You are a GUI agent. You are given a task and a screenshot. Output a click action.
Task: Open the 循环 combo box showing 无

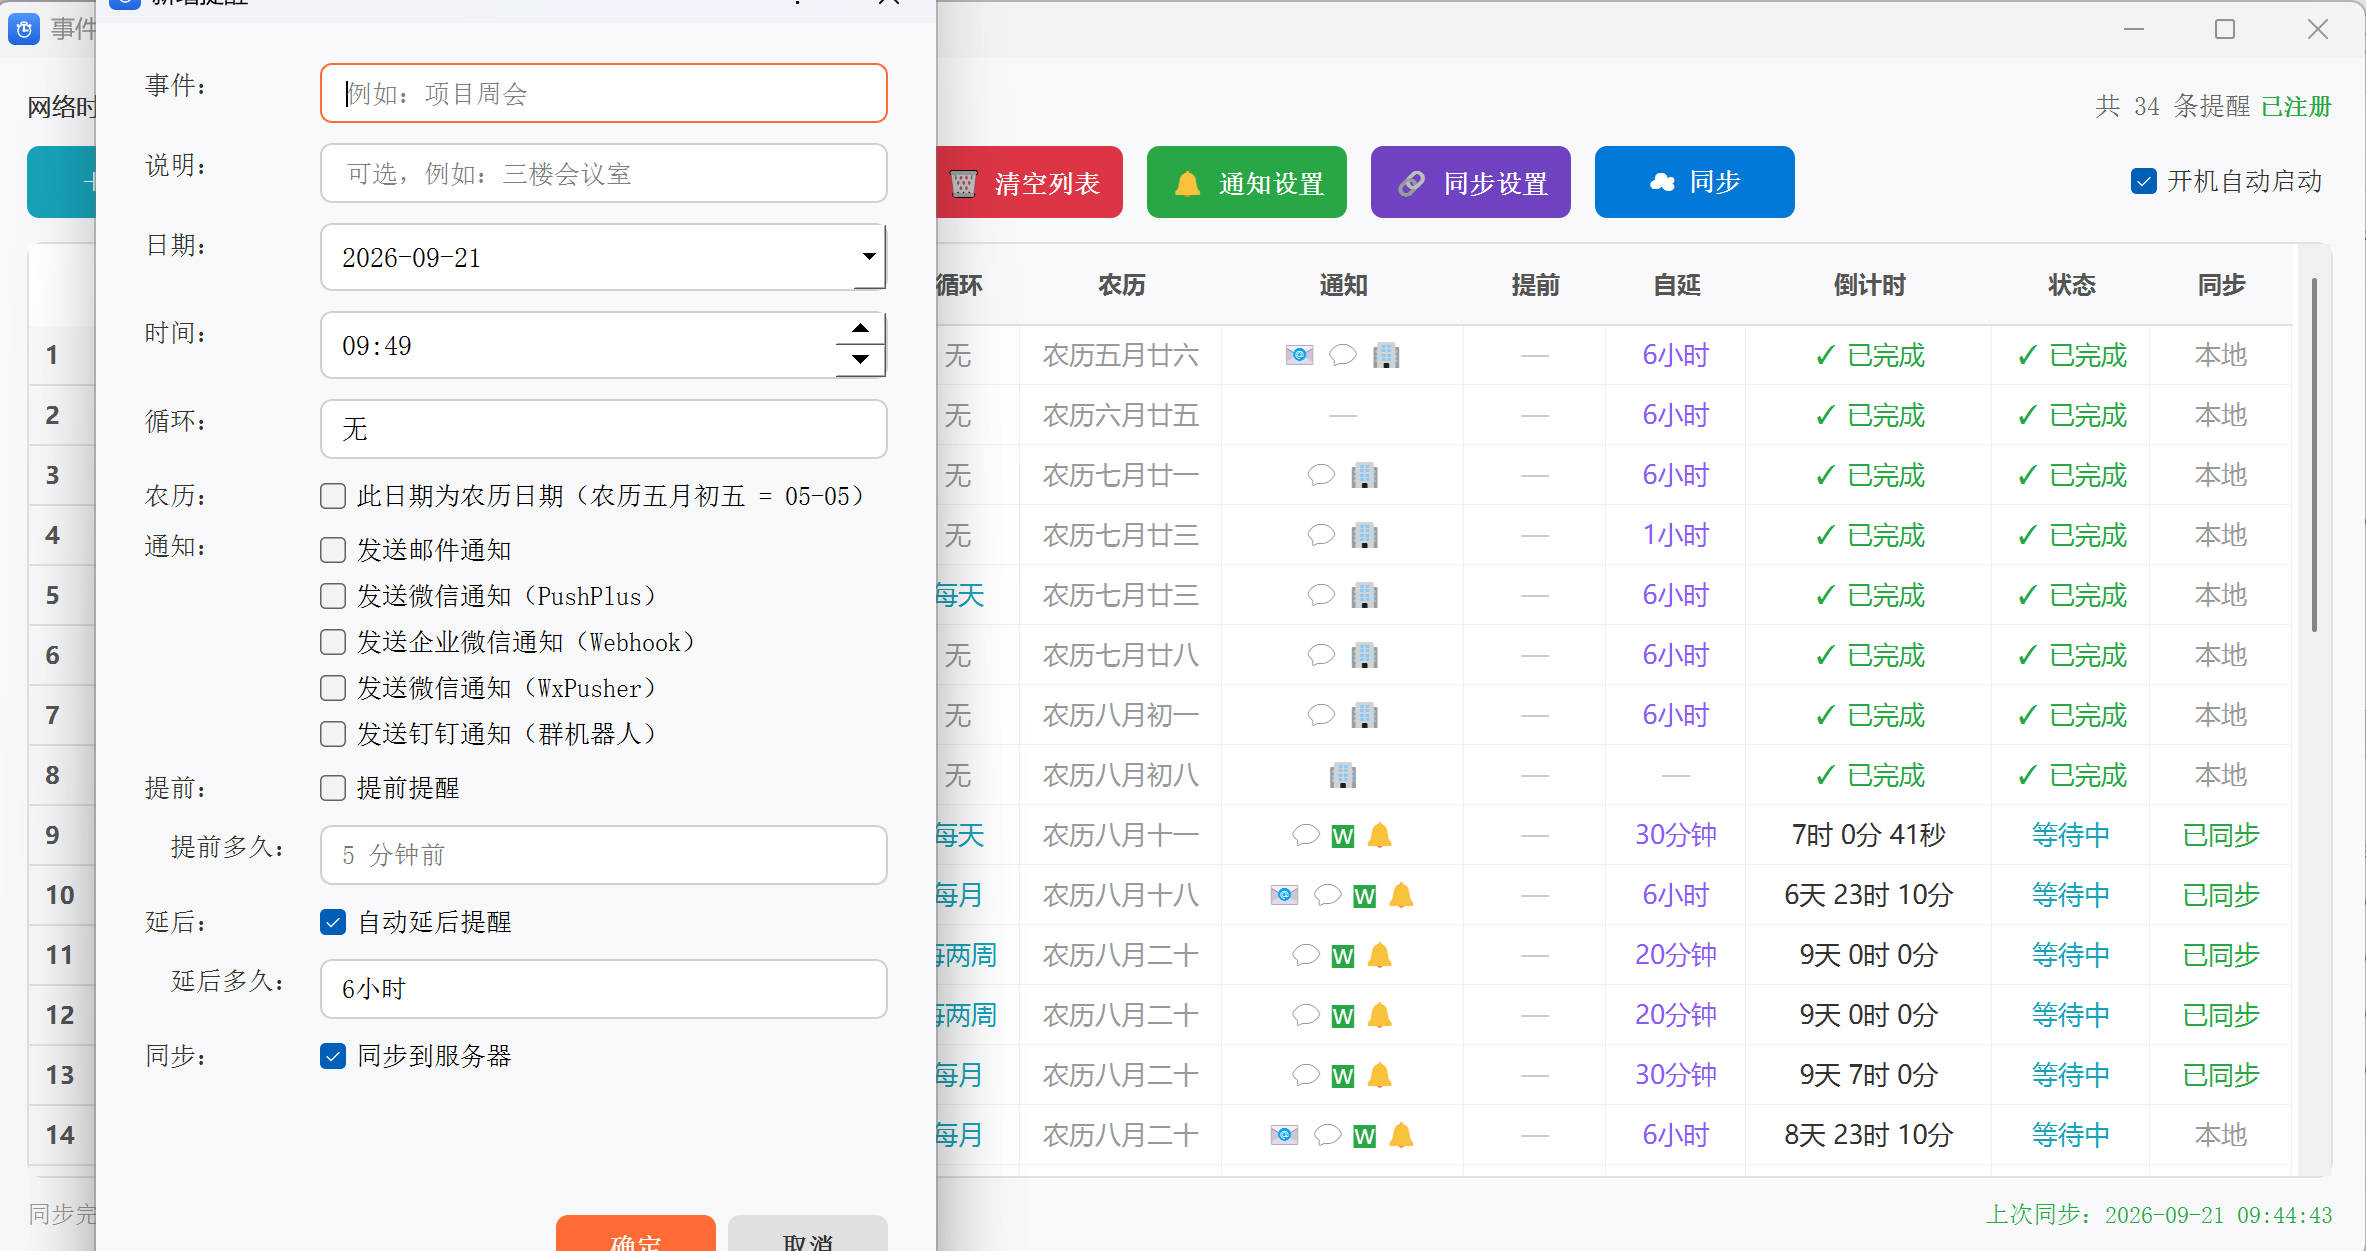[x=603, y=429]
